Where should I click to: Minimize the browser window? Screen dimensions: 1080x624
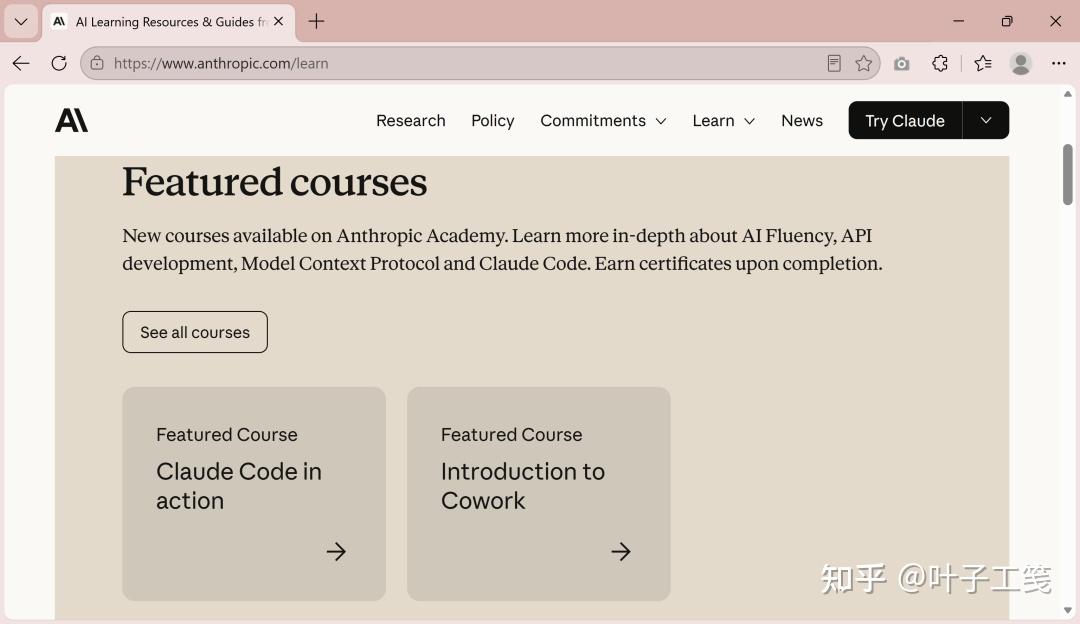click(x=958, y=21)
